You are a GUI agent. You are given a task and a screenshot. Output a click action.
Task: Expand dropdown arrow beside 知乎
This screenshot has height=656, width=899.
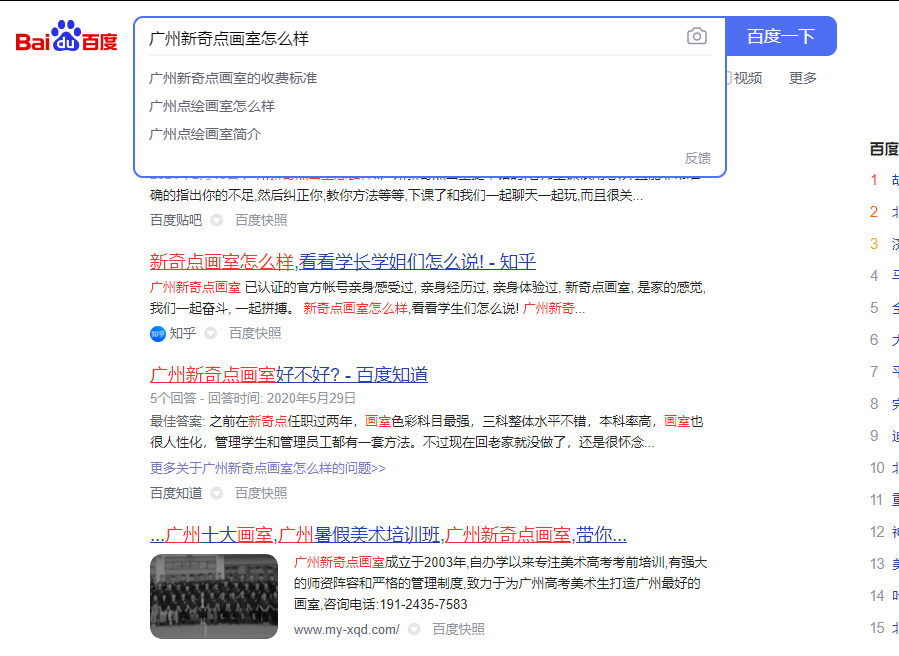210,333
